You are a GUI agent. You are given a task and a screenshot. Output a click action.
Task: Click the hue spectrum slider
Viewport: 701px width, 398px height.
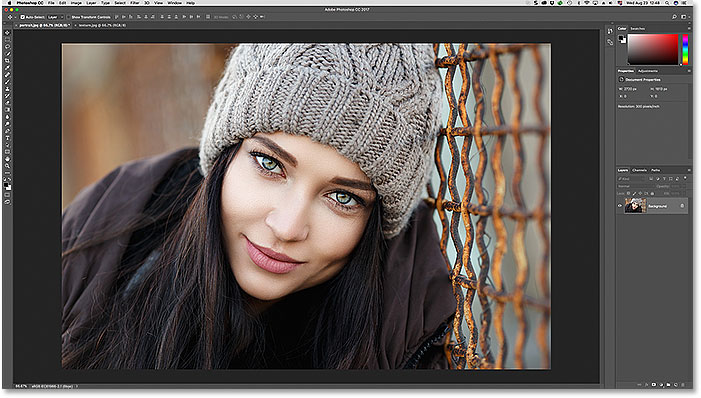[685, 49]
